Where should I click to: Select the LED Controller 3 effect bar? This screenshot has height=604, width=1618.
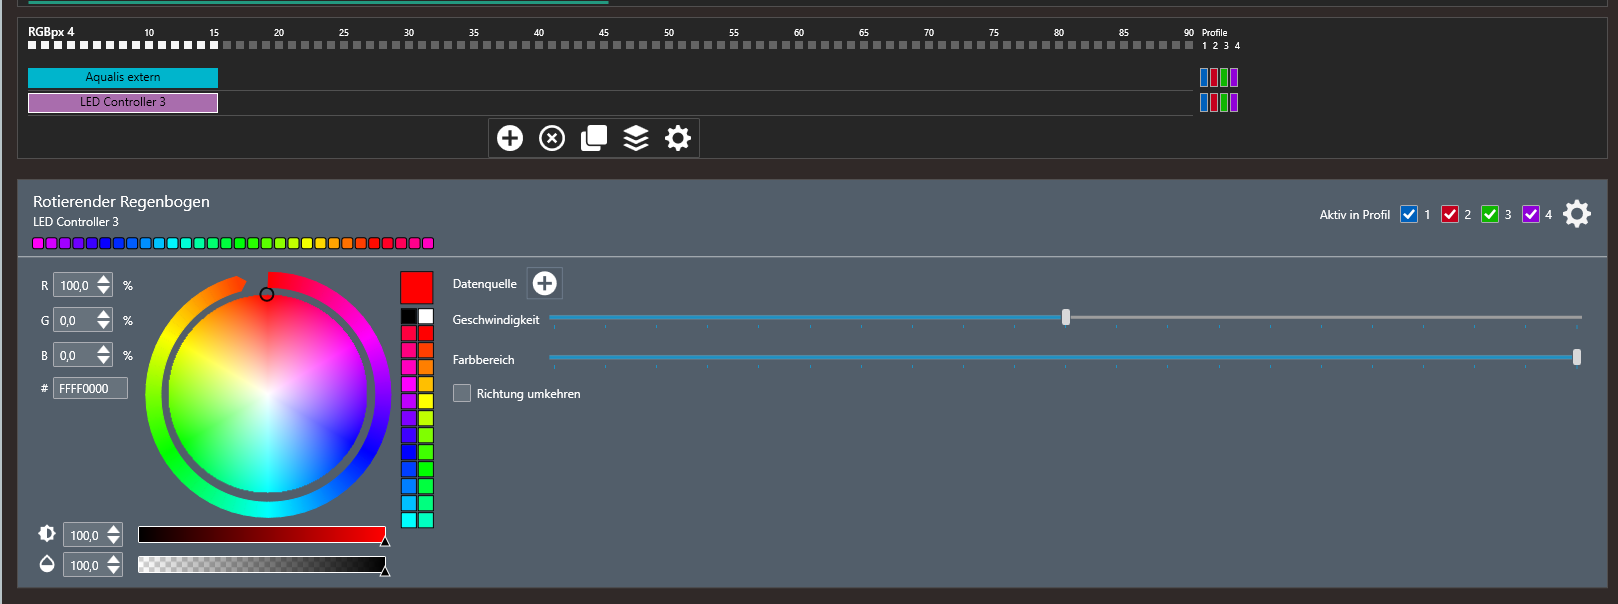point(123,102)
